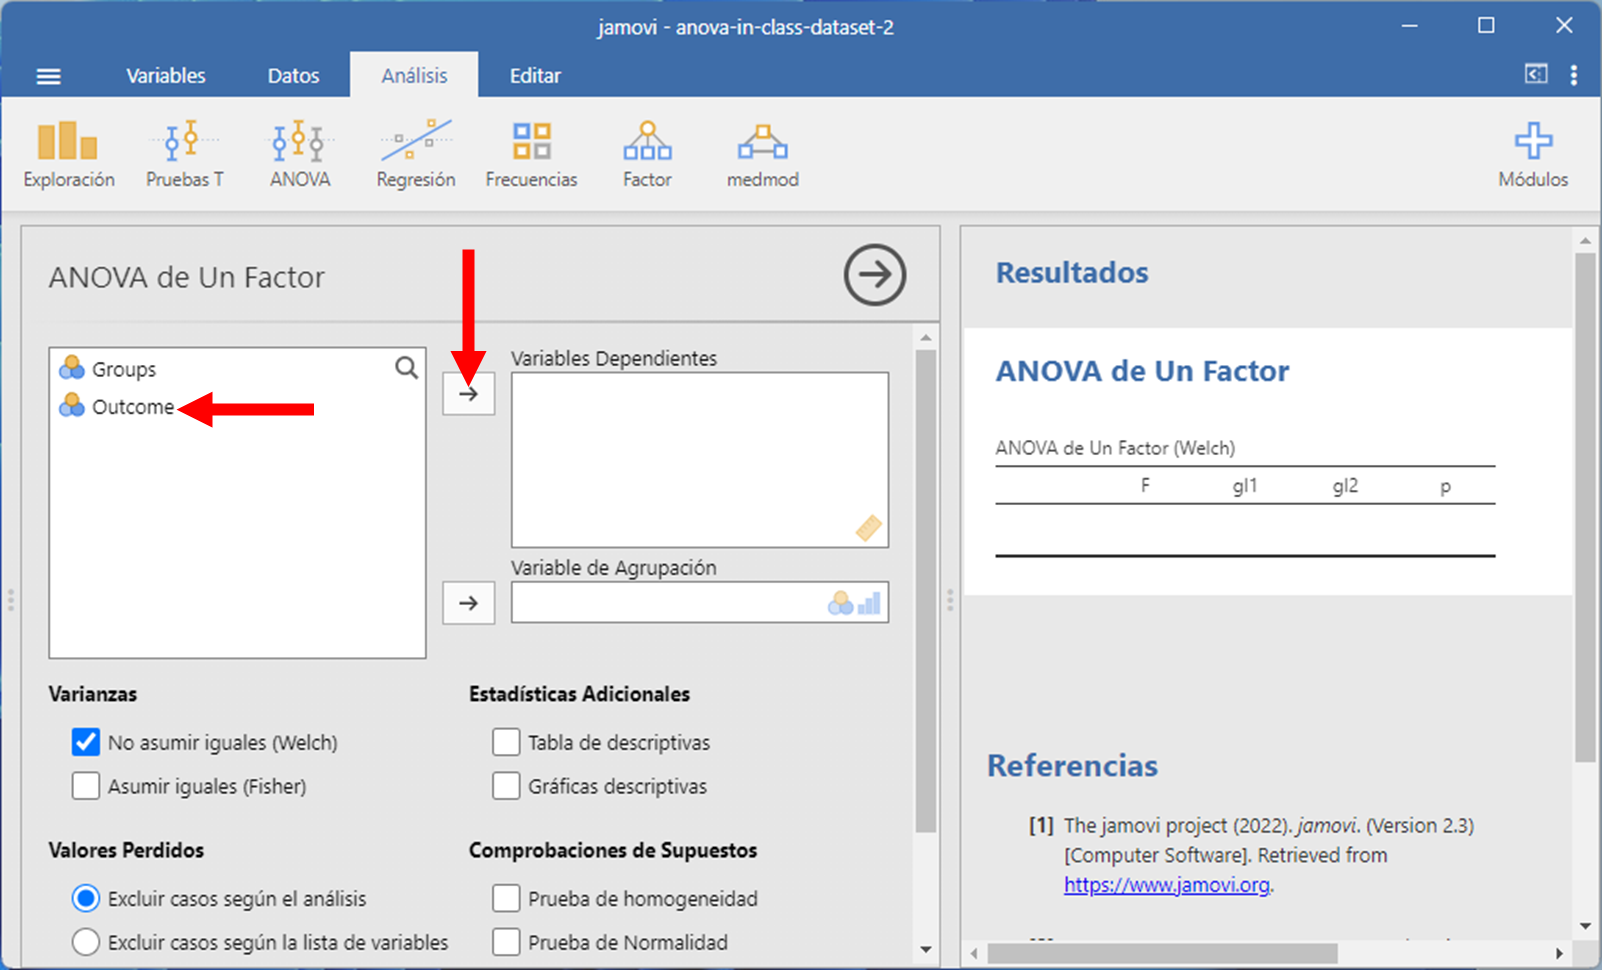Viewport: 1602px width, 970px height.
Task: Open the Exploración analysis menu
Action: coord(68,154)
